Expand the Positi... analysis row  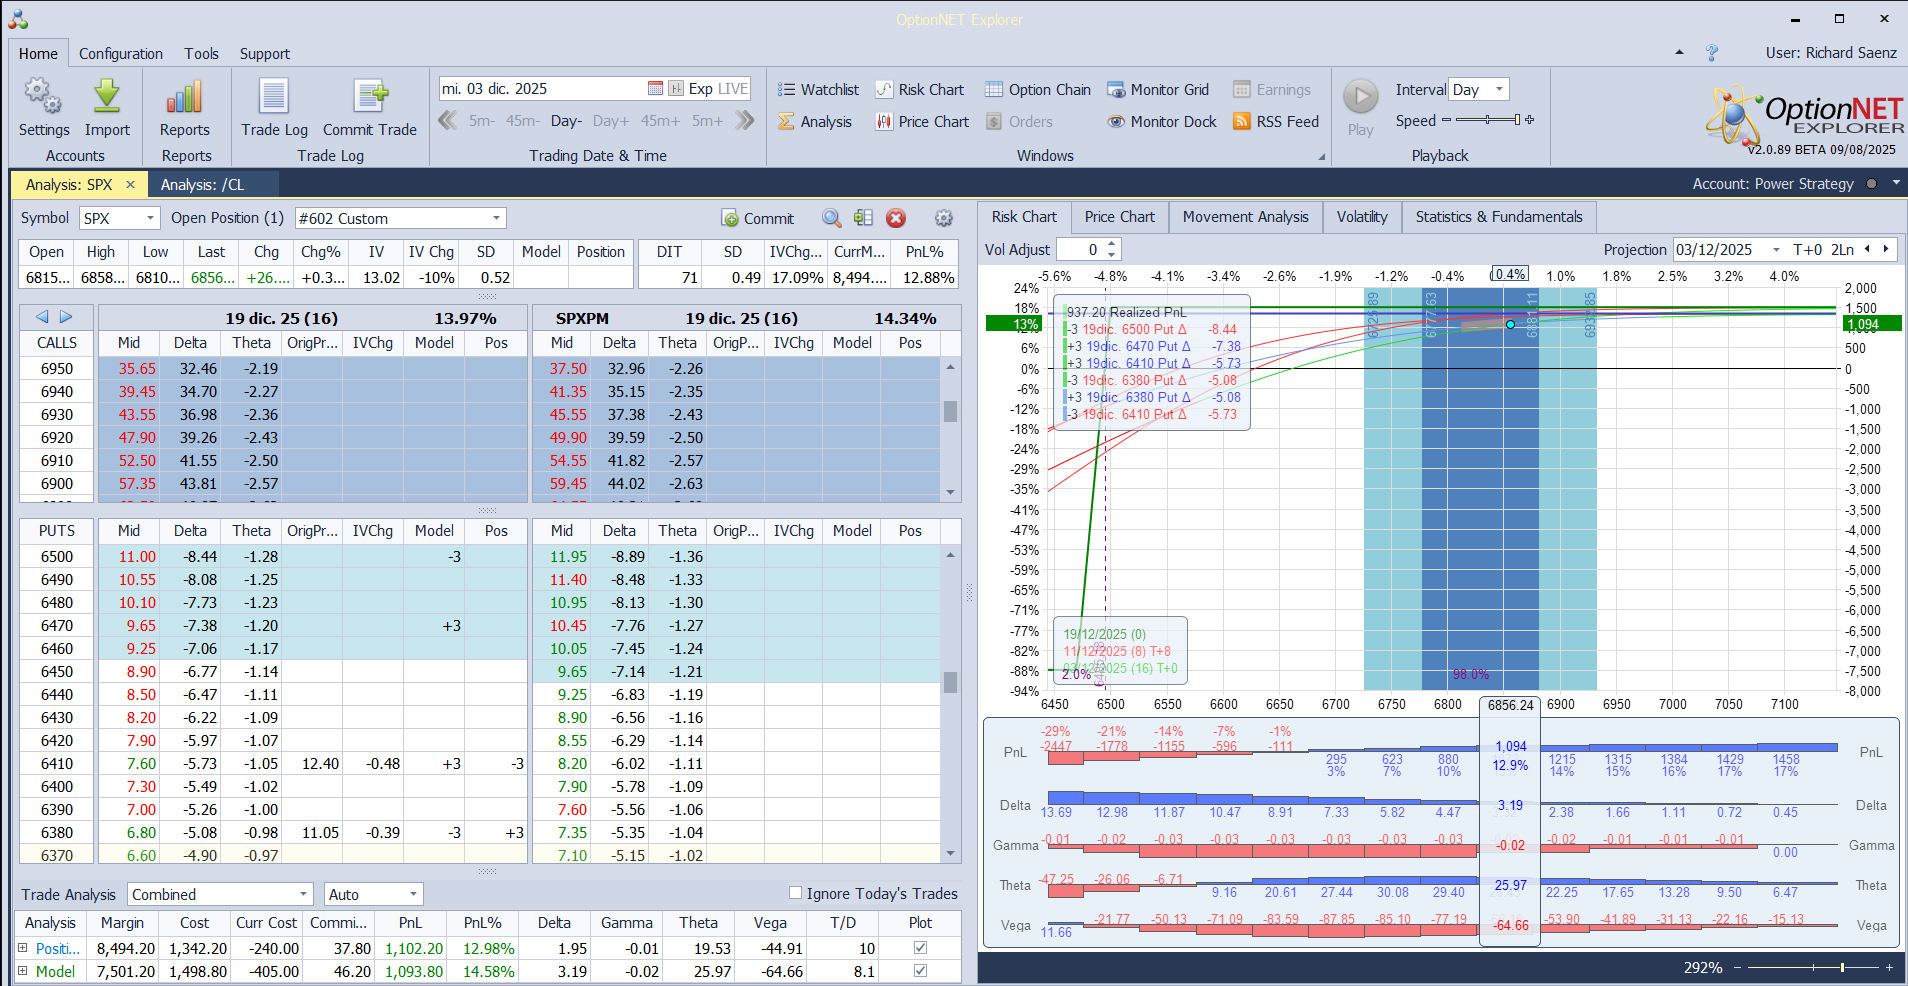pos(23,948)
